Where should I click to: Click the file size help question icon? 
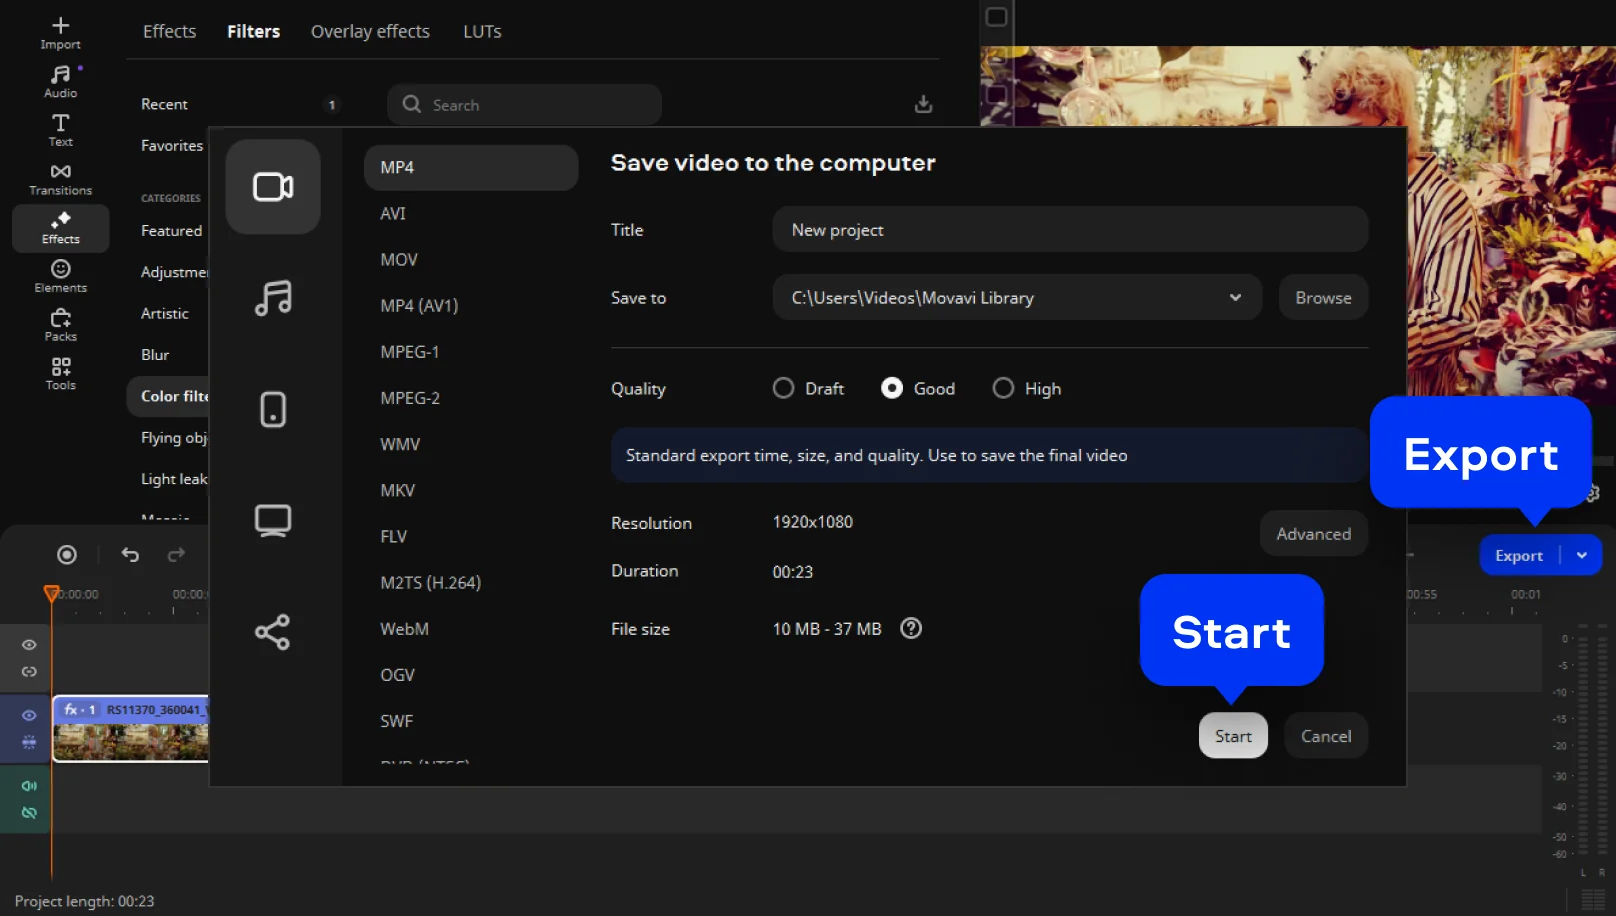[x=911, y=628]
